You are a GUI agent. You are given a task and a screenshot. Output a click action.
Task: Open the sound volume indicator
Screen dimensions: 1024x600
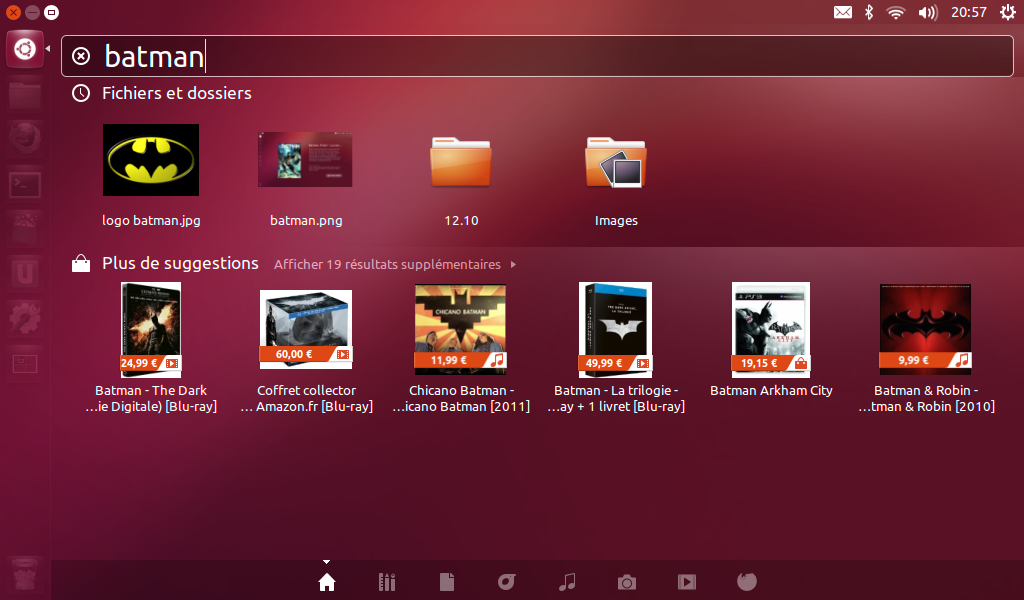pyautogui.click(x=928, y=12)
